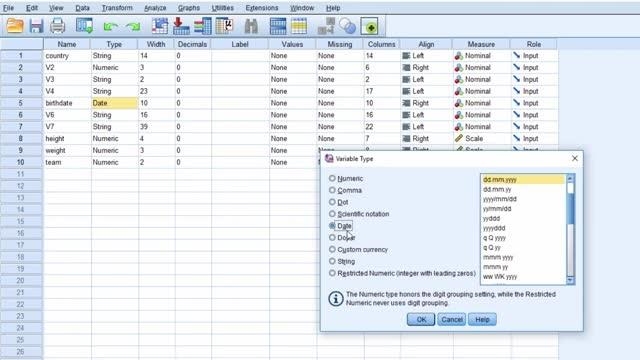Click the Go to case icon
Screen dimensions: 640x360
(x=160, y=26)
